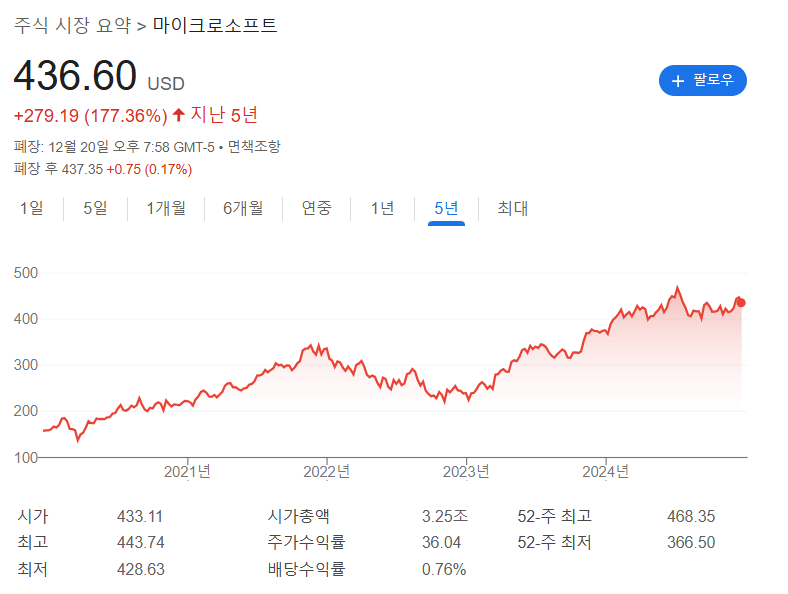
Task: Click the 시가 value 433.11
Action: [x=140, y=516]
